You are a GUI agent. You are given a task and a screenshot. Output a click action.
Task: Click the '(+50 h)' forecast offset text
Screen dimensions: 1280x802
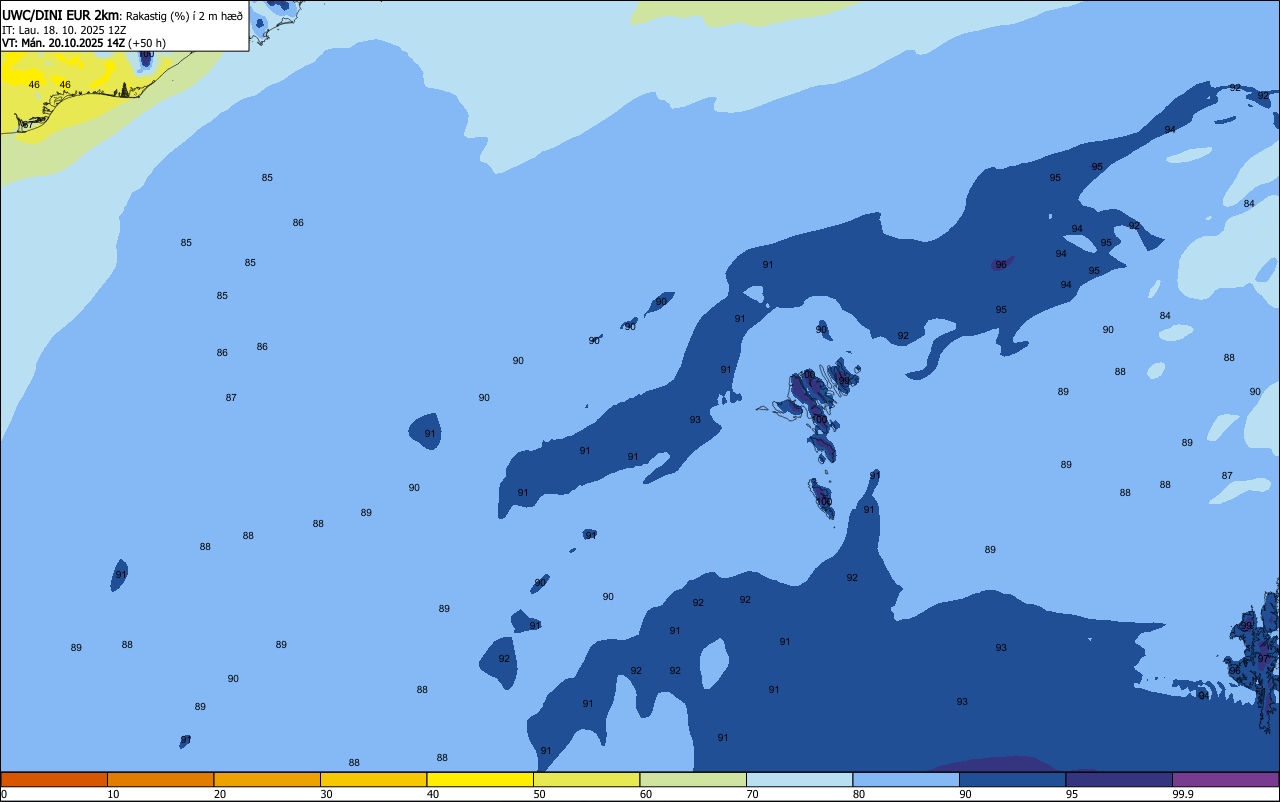(147, 43)
